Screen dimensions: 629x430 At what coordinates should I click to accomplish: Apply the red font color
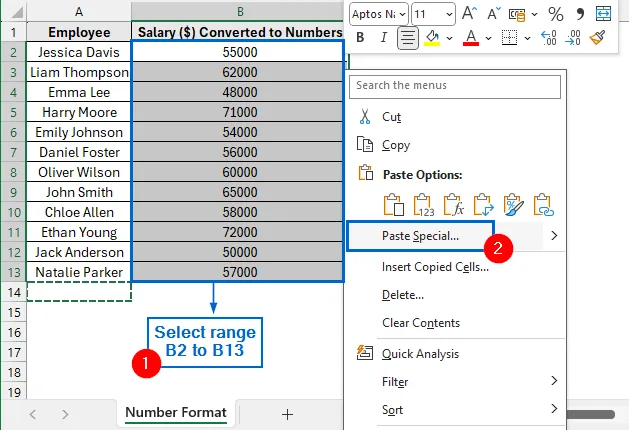471,38
